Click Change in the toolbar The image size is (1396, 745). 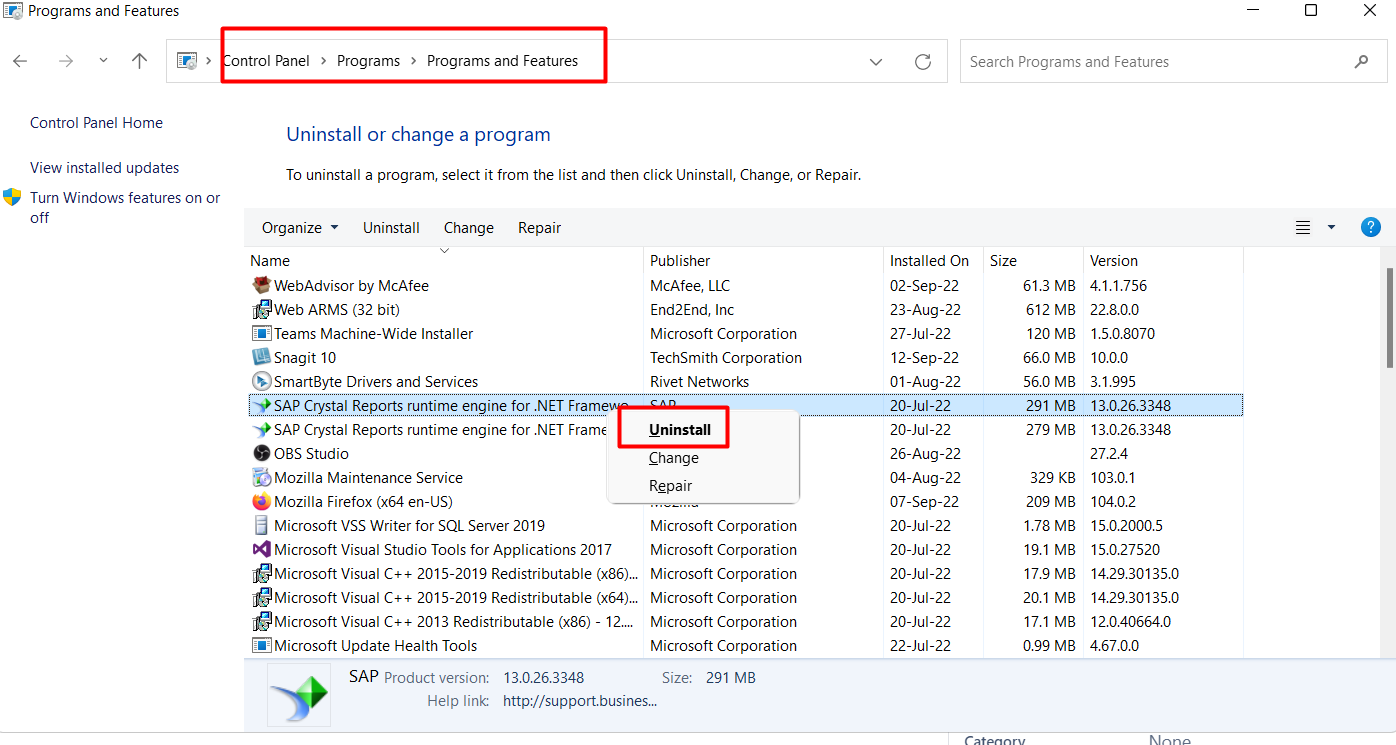(469, 228)
